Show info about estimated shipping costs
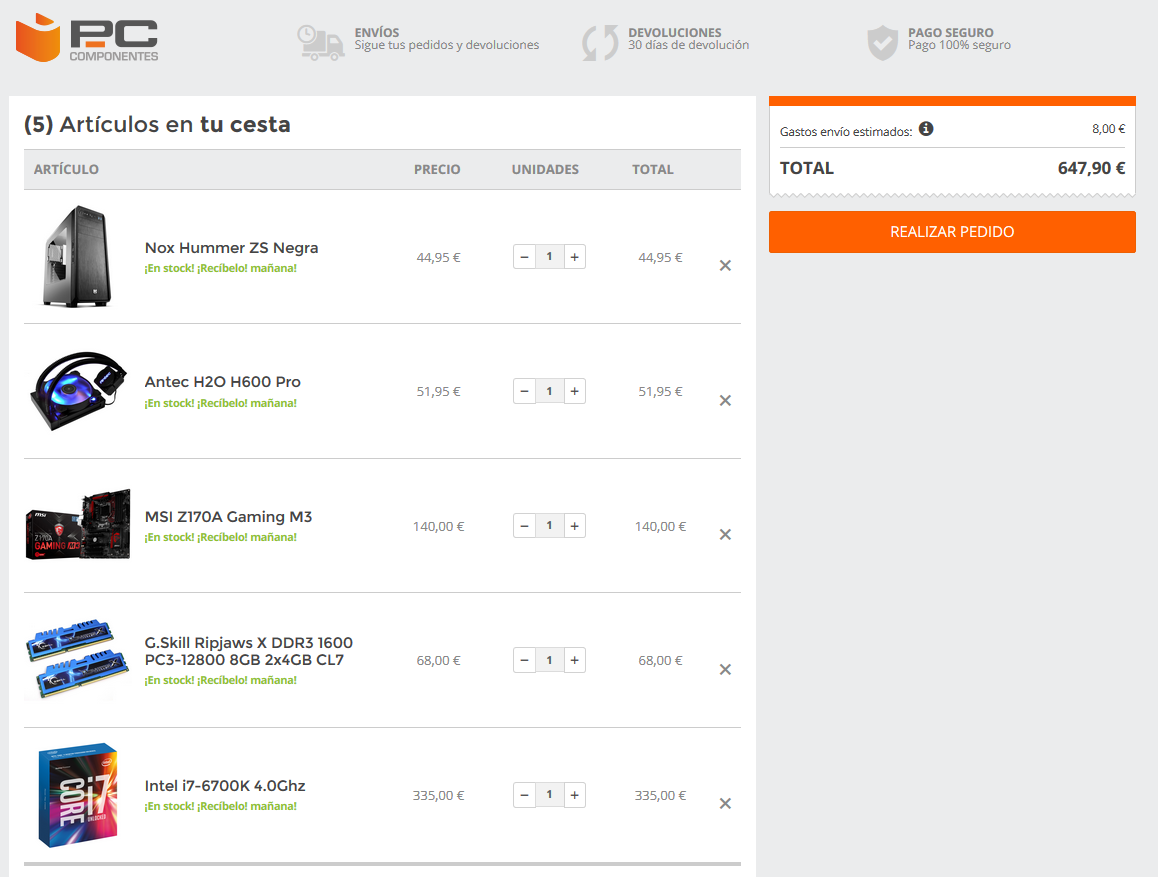Viewport: 1158px width, 877px height. [x=926, y=129]
